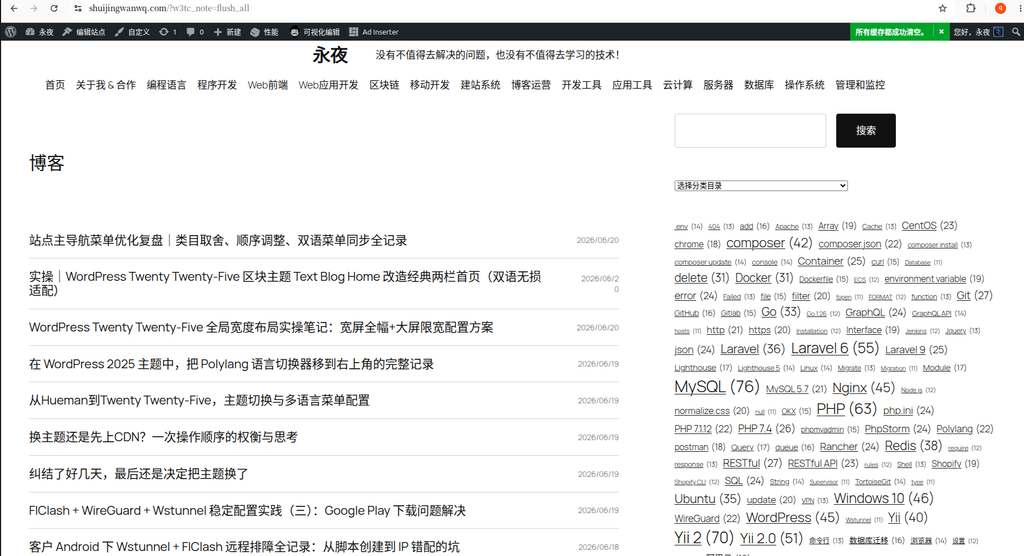The height and width of the screenshot is (556, 1024).
Task: Open post 换主题还是先上CDN
Action: tap(163, 437)
